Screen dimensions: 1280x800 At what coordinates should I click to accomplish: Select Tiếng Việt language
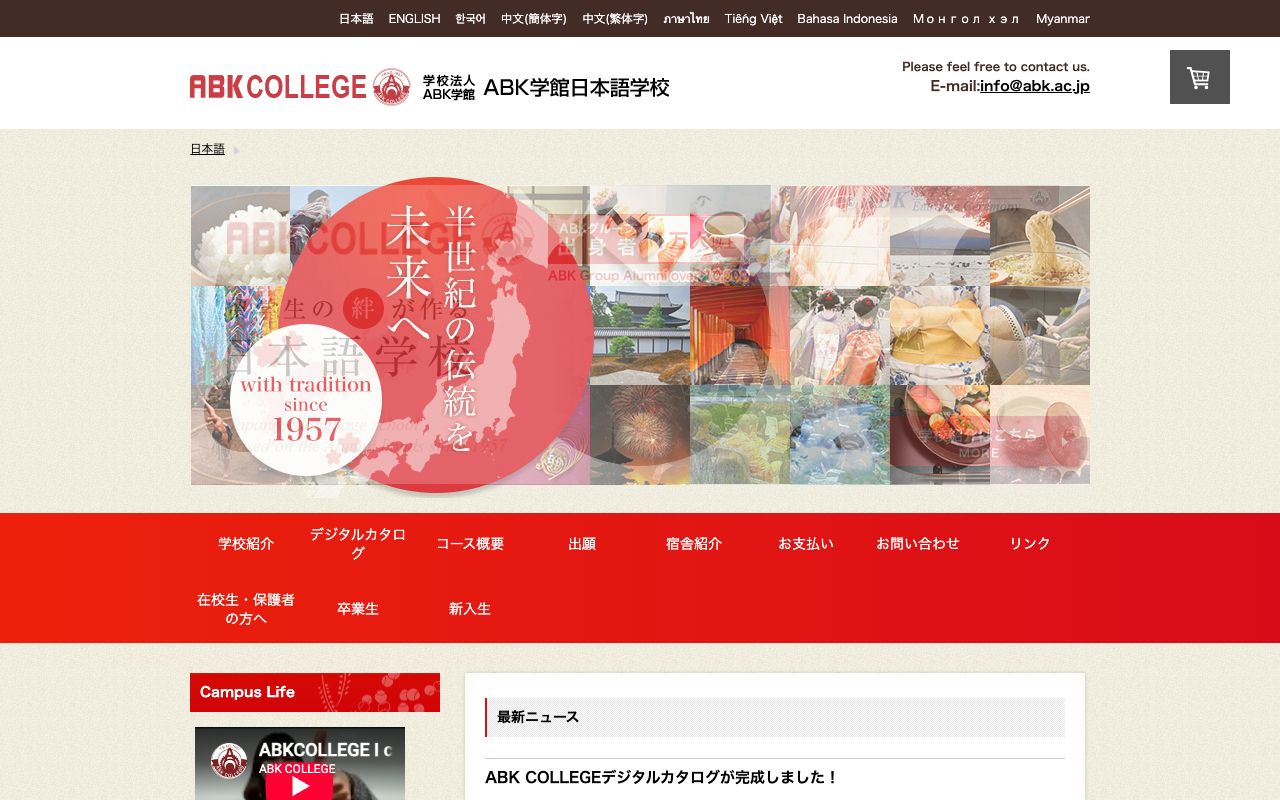(753, 19)
